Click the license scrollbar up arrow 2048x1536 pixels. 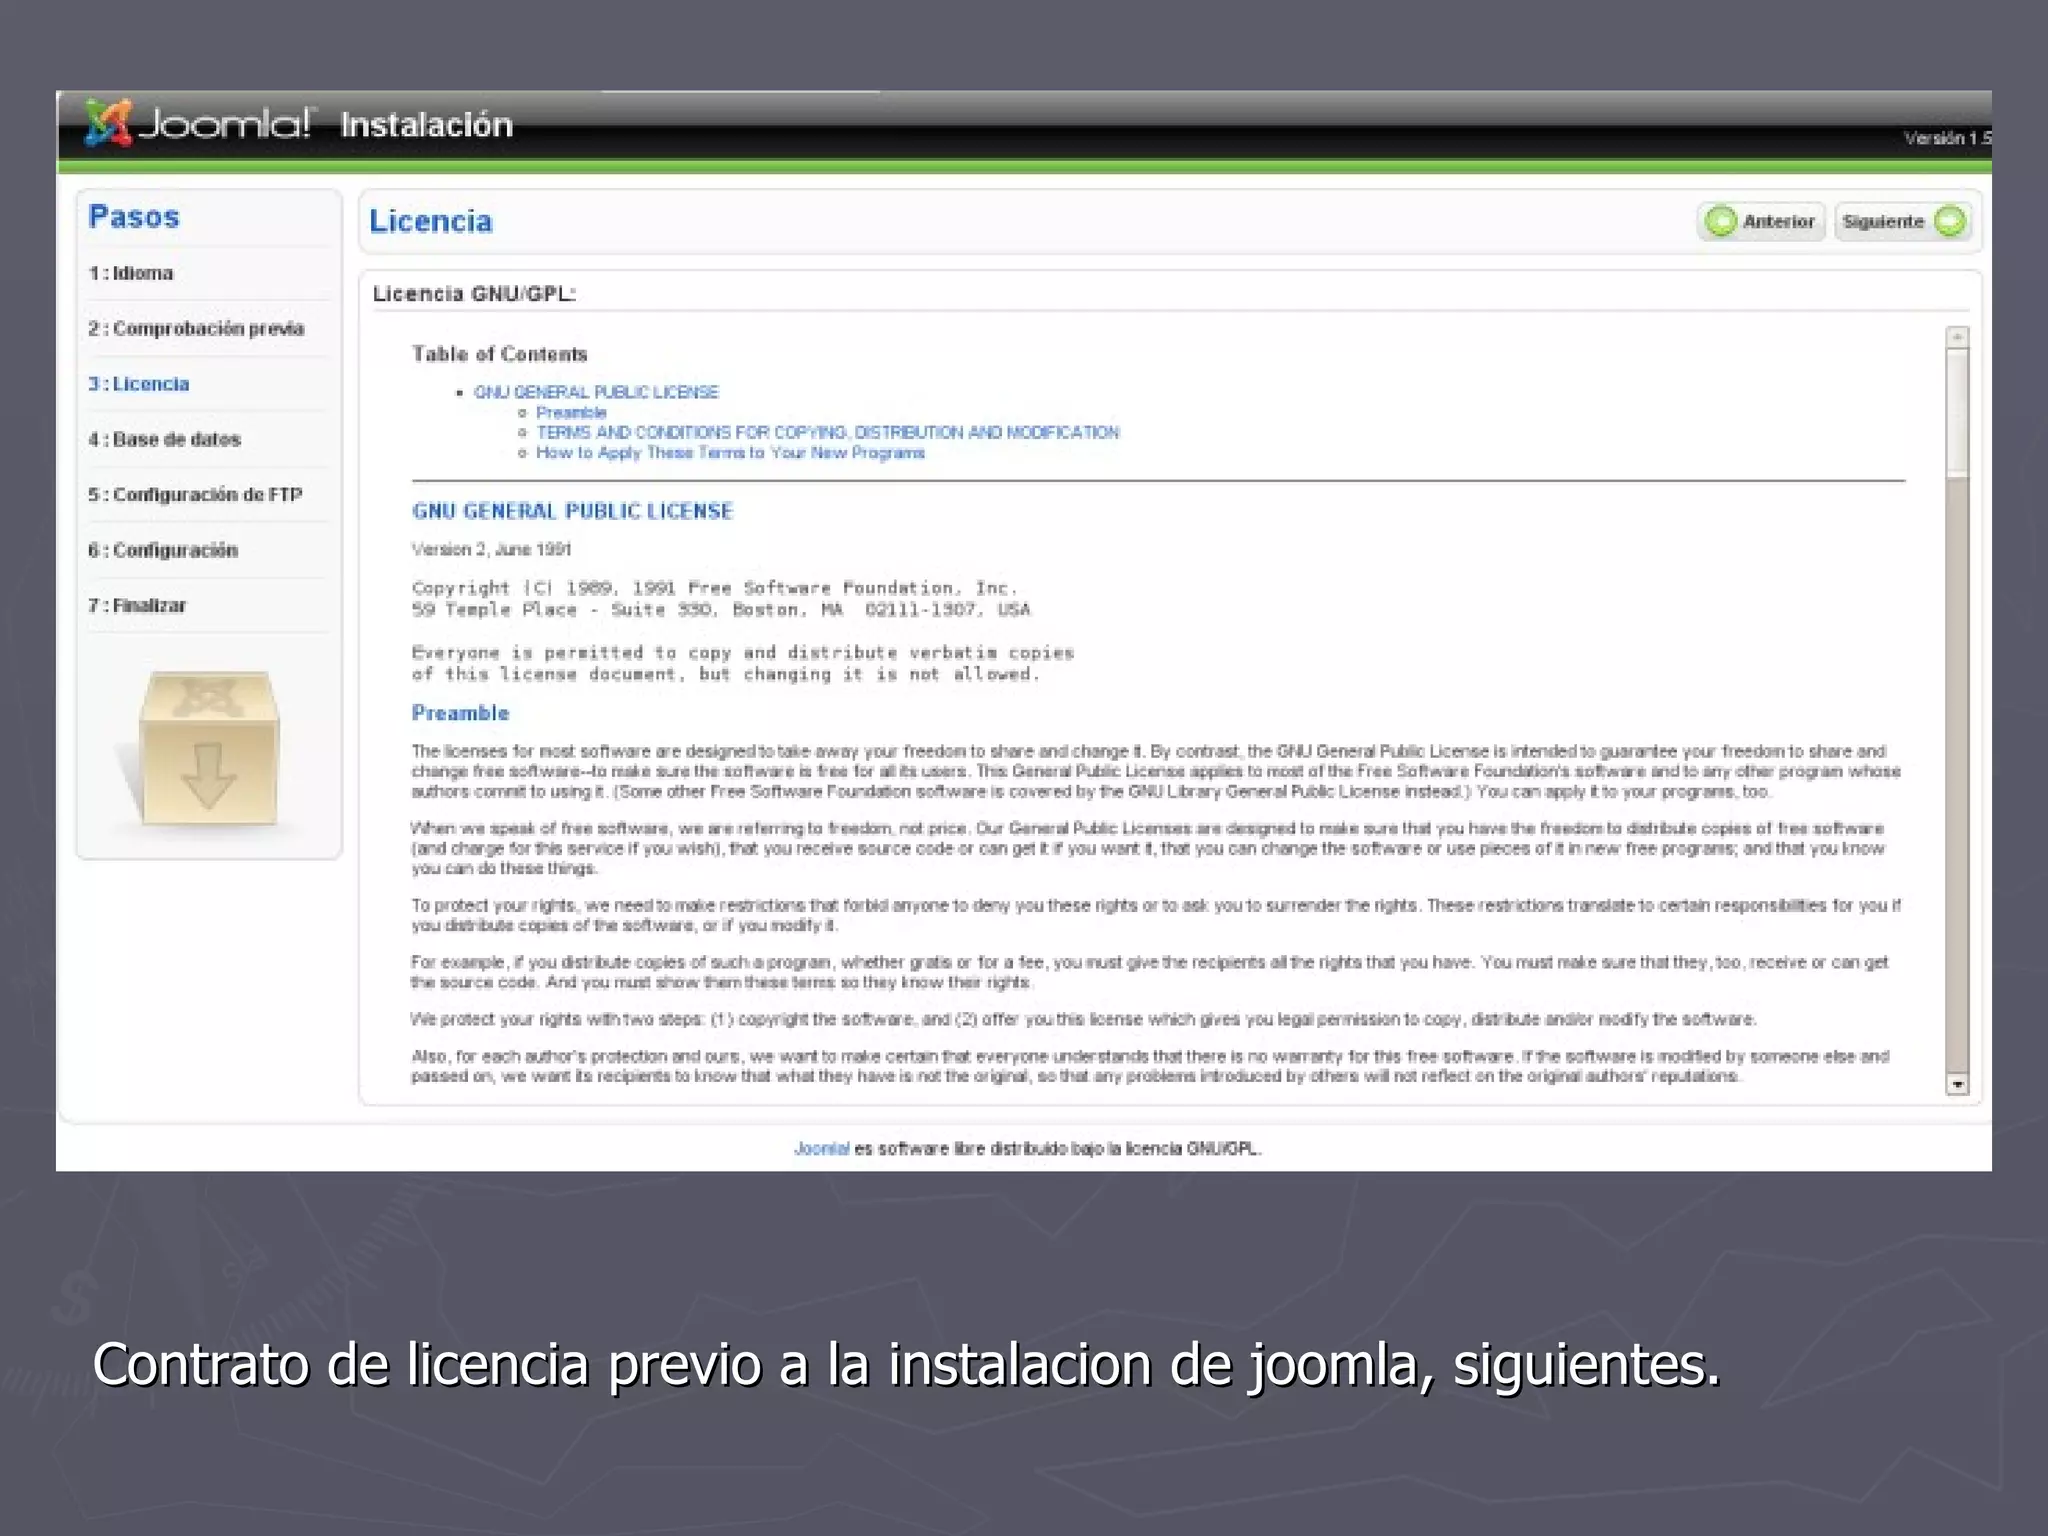(1957, 337)
